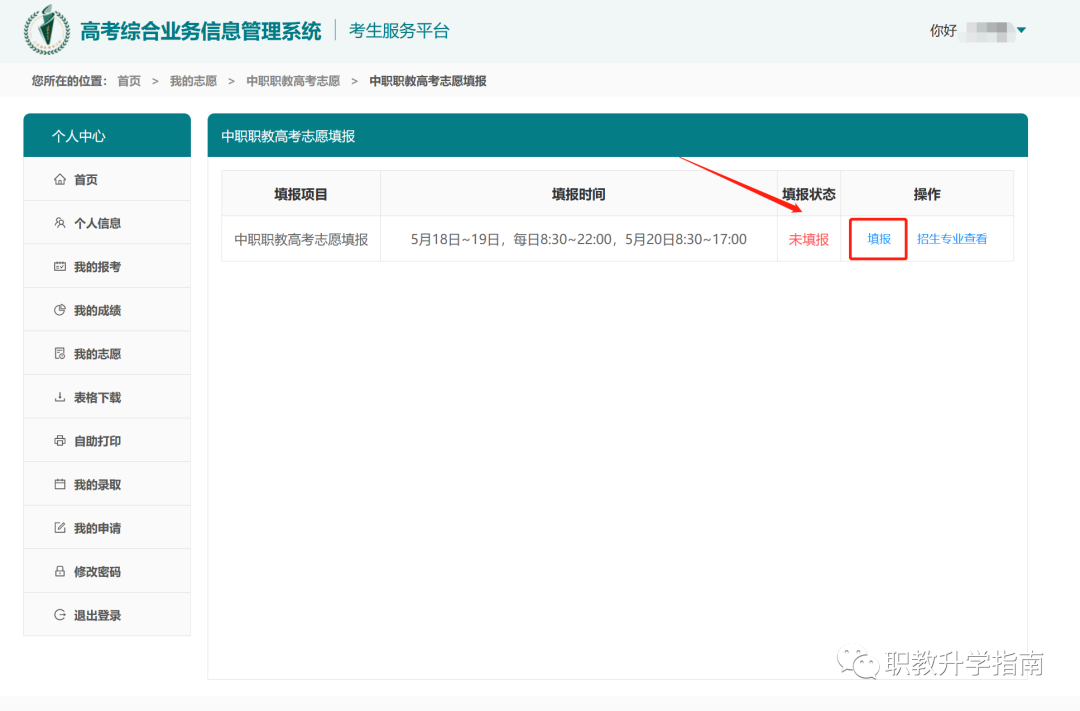Click the edit icon beside 我的申请
The width and height of the screenshot is (1080, 711).
60,528
